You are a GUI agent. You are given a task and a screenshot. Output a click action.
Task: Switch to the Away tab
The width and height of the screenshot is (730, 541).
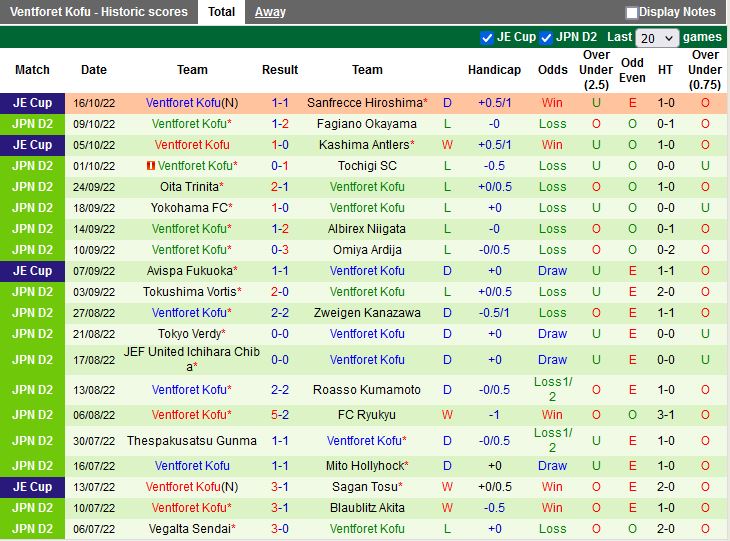pyautogui.click(x=270, y=12)
